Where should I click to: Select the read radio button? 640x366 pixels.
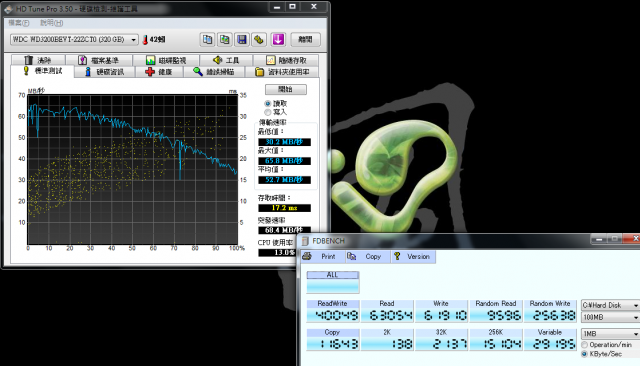(268, 104)
